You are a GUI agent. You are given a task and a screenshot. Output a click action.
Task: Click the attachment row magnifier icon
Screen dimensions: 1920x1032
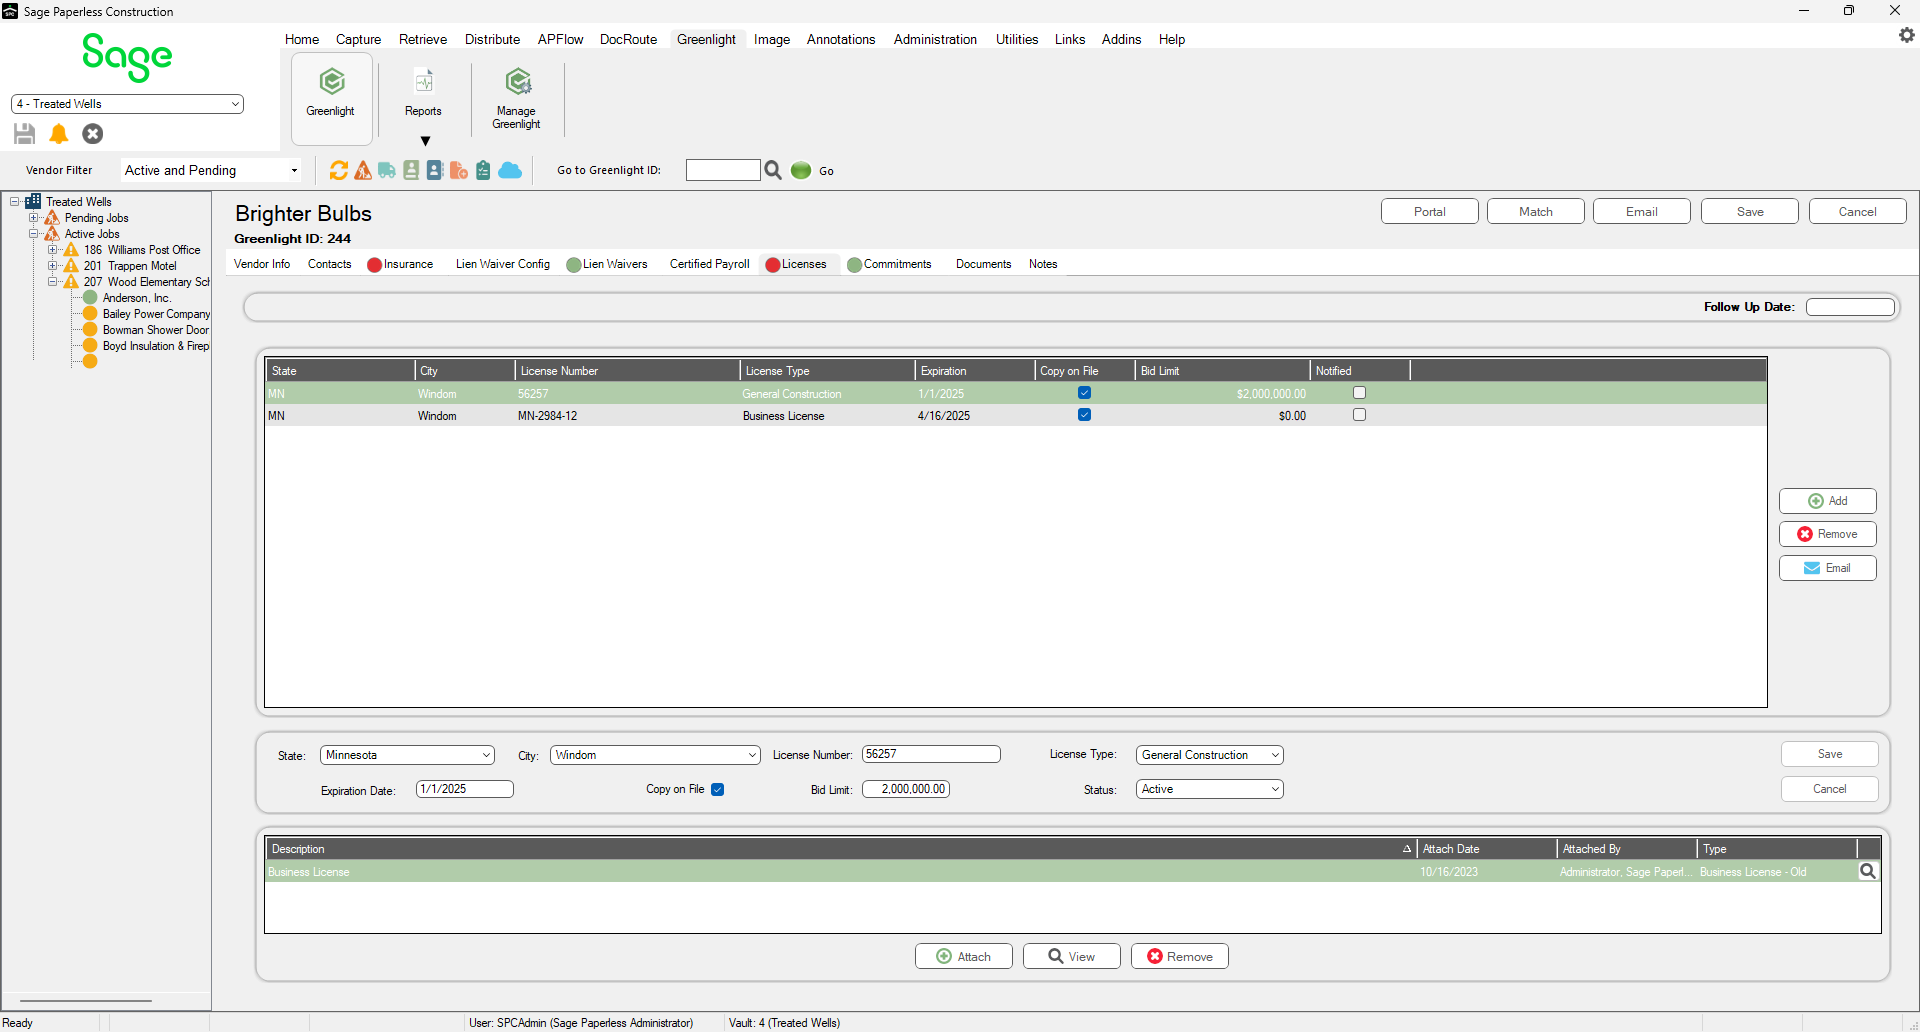click(x=1868, y=871)
